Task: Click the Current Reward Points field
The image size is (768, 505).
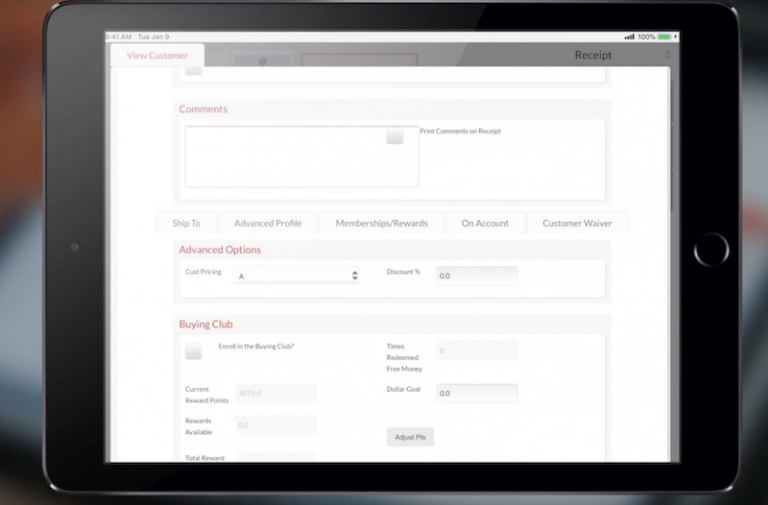Action: [x=275, y=393]
